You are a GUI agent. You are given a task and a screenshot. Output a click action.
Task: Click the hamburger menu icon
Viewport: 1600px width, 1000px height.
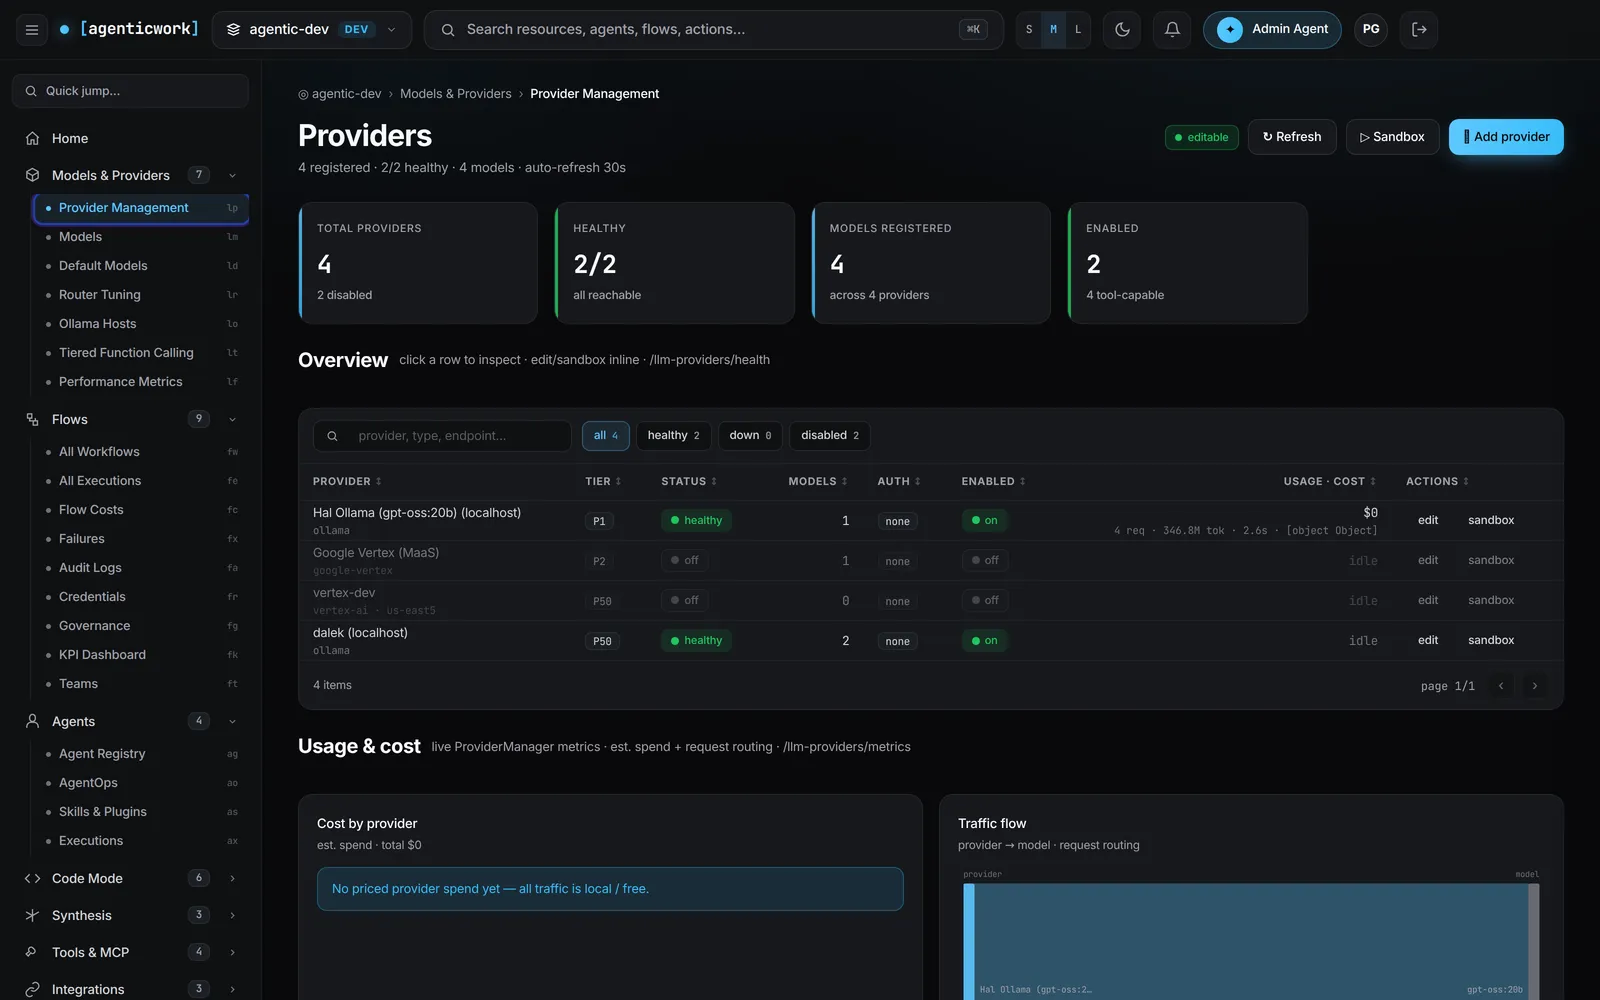pyautogui.click(x=32, y=30)
